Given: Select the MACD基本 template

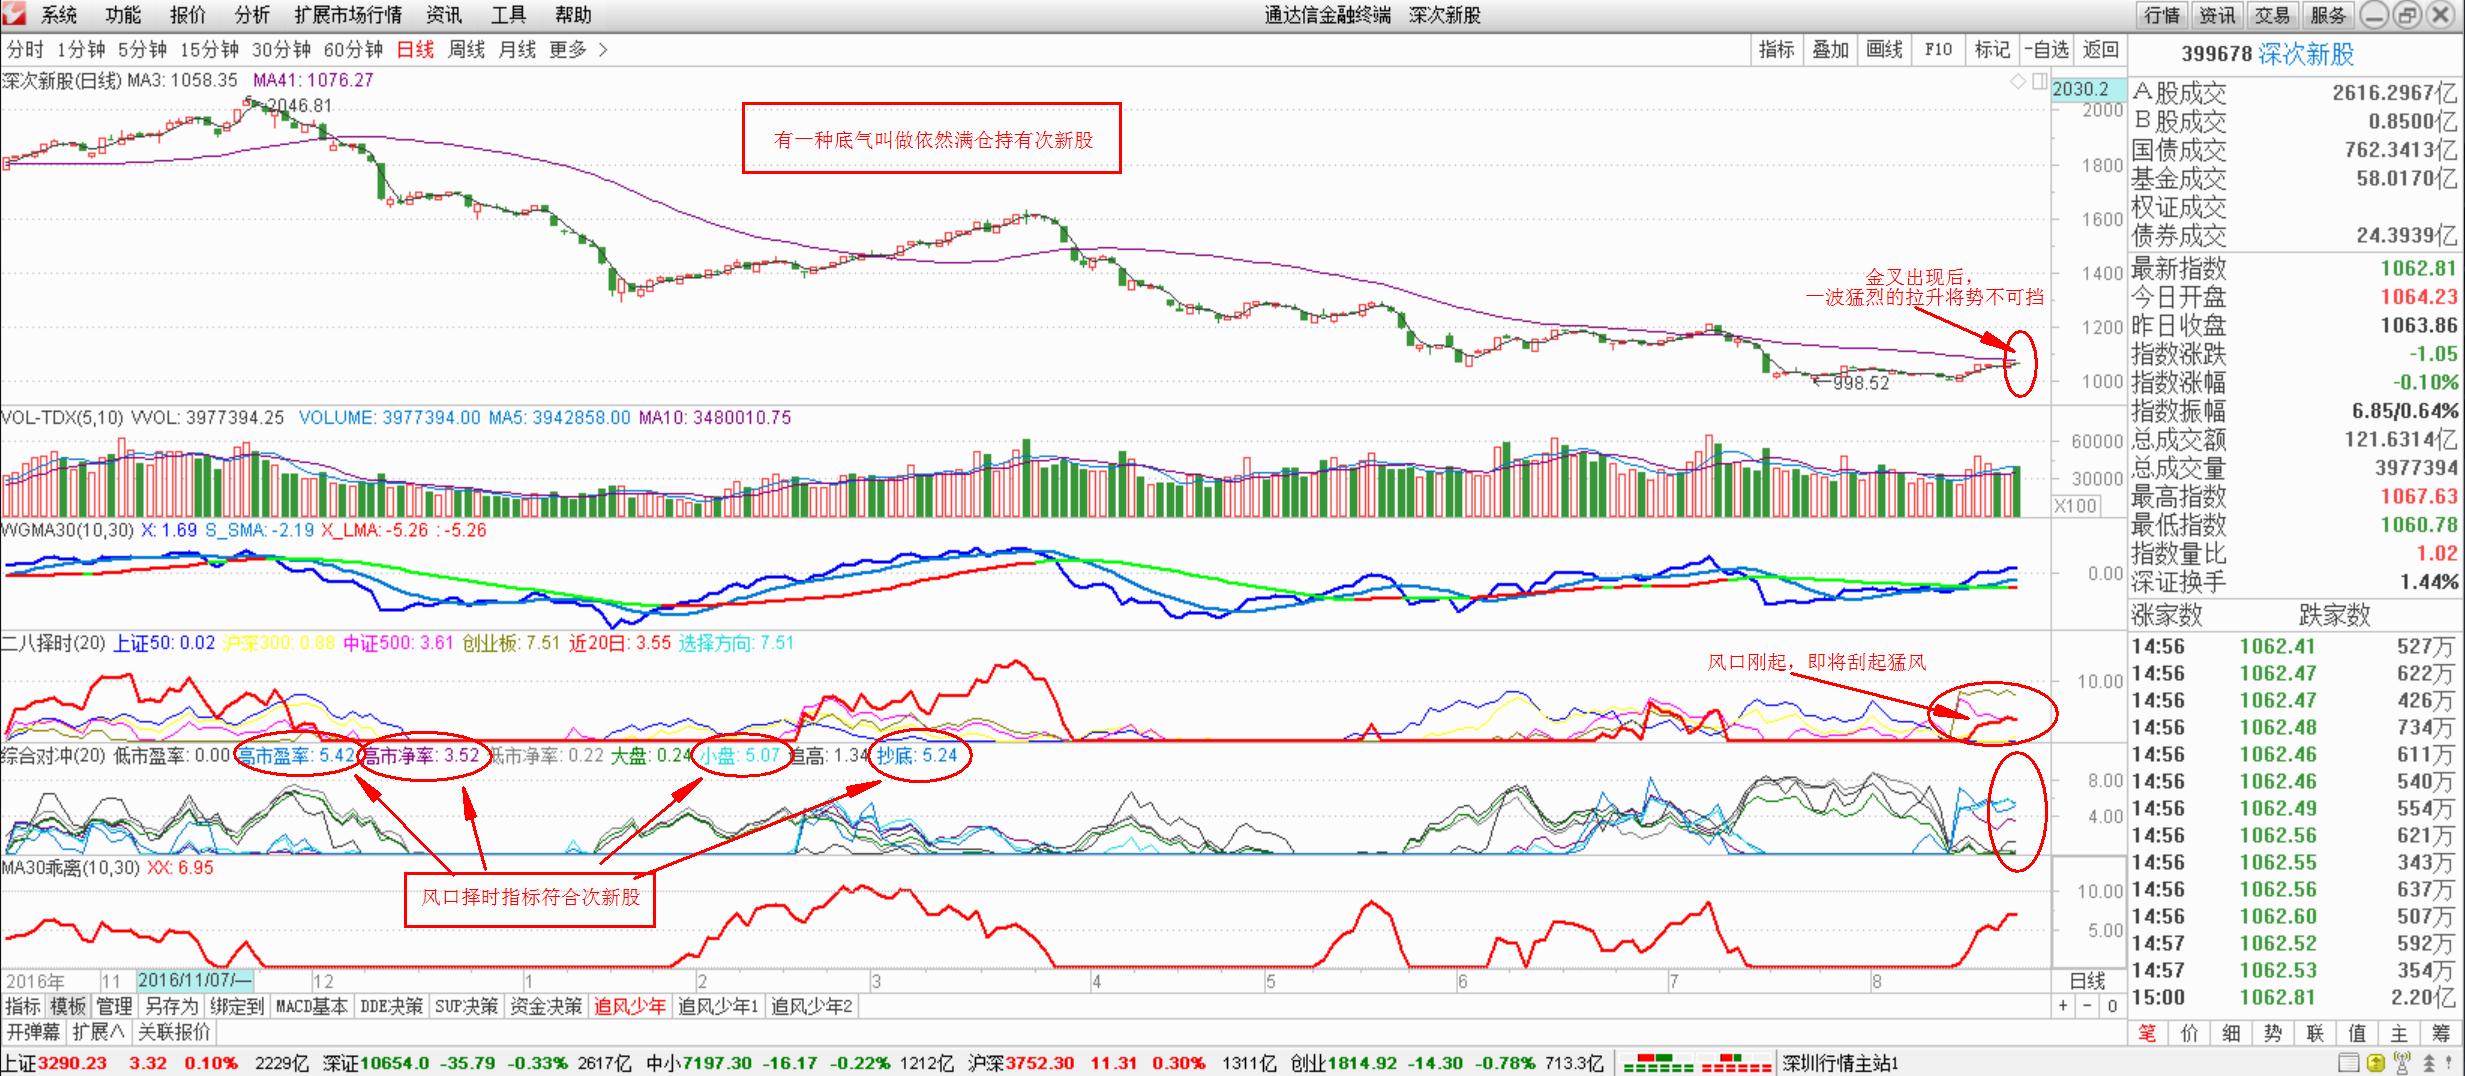Looking at the screenshot, I should click(312, 1006).
